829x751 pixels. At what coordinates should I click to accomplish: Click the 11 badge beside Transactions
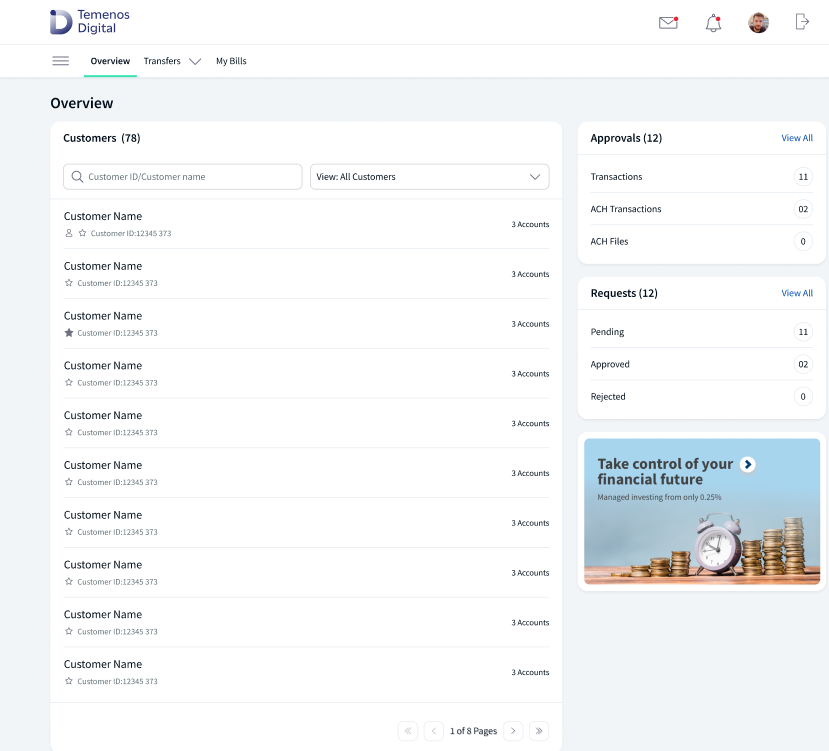coord(803,177)
